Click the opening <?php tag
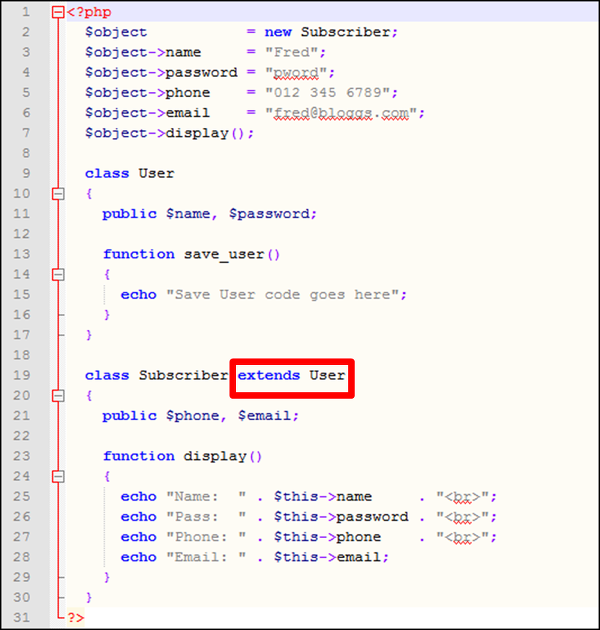Screen dimensions: 600x630 pyautogui.click(x=89, y=12)
